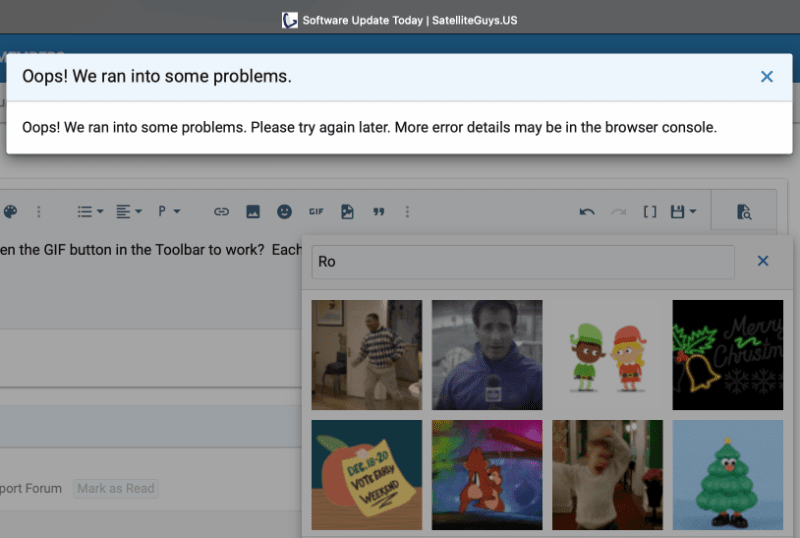Toggle BB code mode brackets

pyautogui.click(x=649, y=212)
